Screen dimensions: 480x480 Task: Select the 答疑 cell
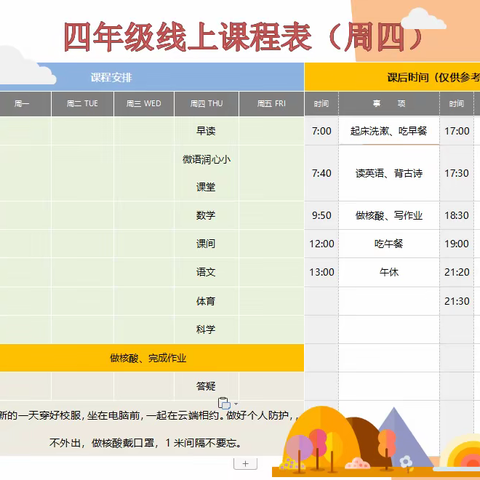tap(206, 386)
